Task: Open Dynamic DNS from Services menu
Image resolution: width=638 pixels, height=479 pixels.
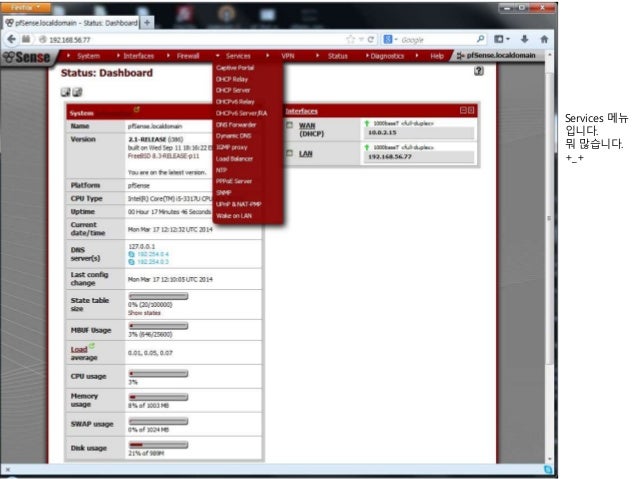Action: [234, 136]
